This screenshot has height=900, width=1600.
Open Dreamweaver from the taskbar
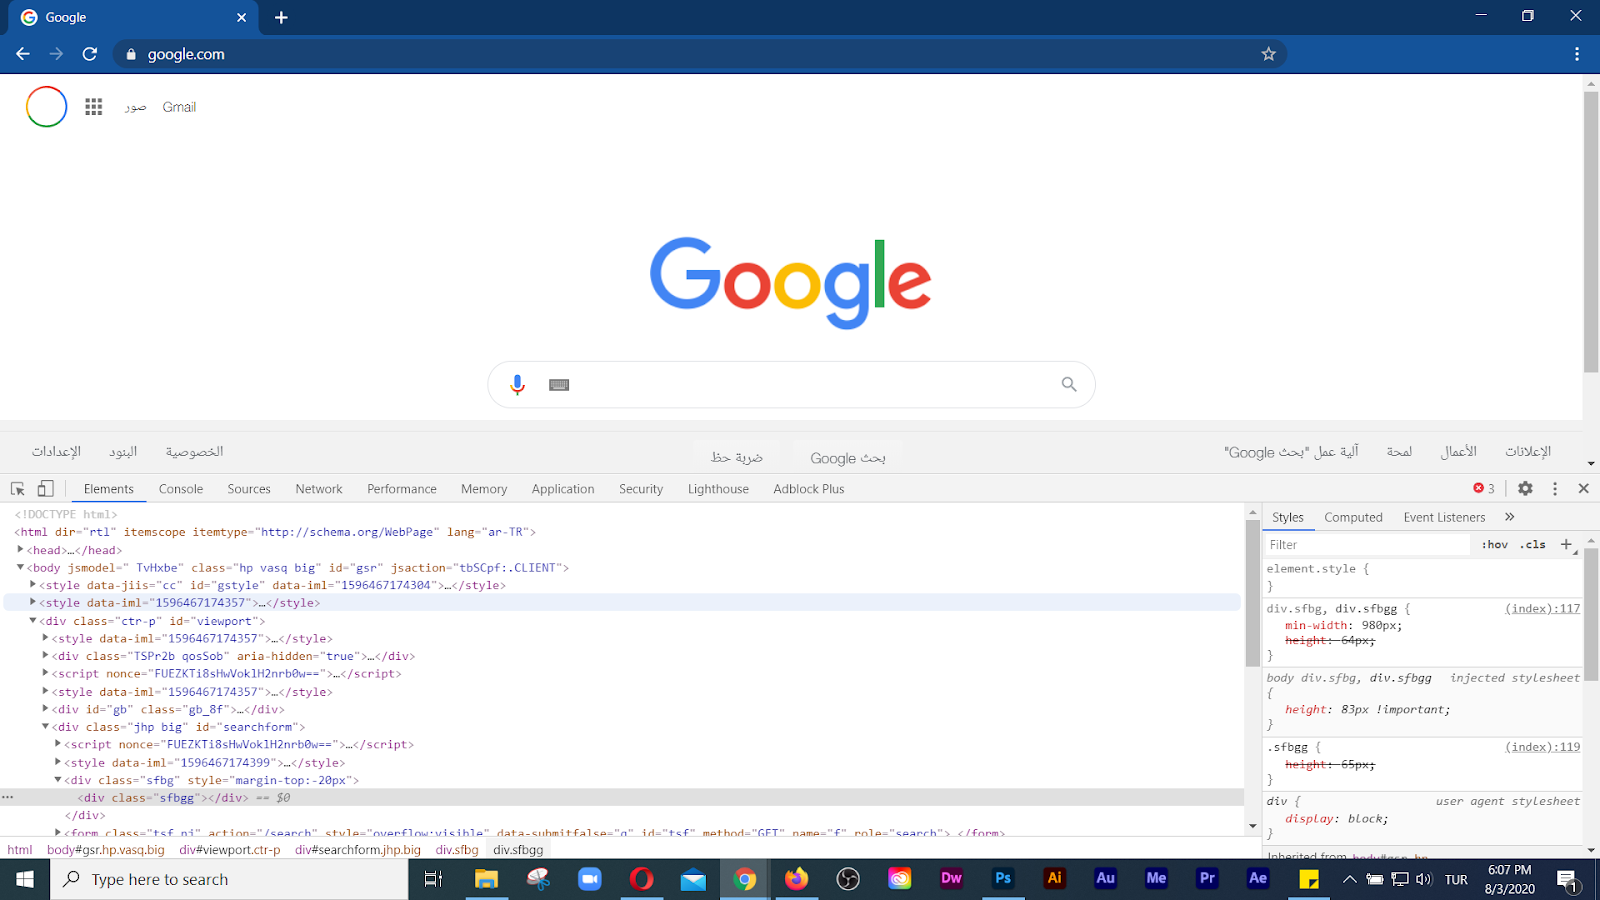951,878
